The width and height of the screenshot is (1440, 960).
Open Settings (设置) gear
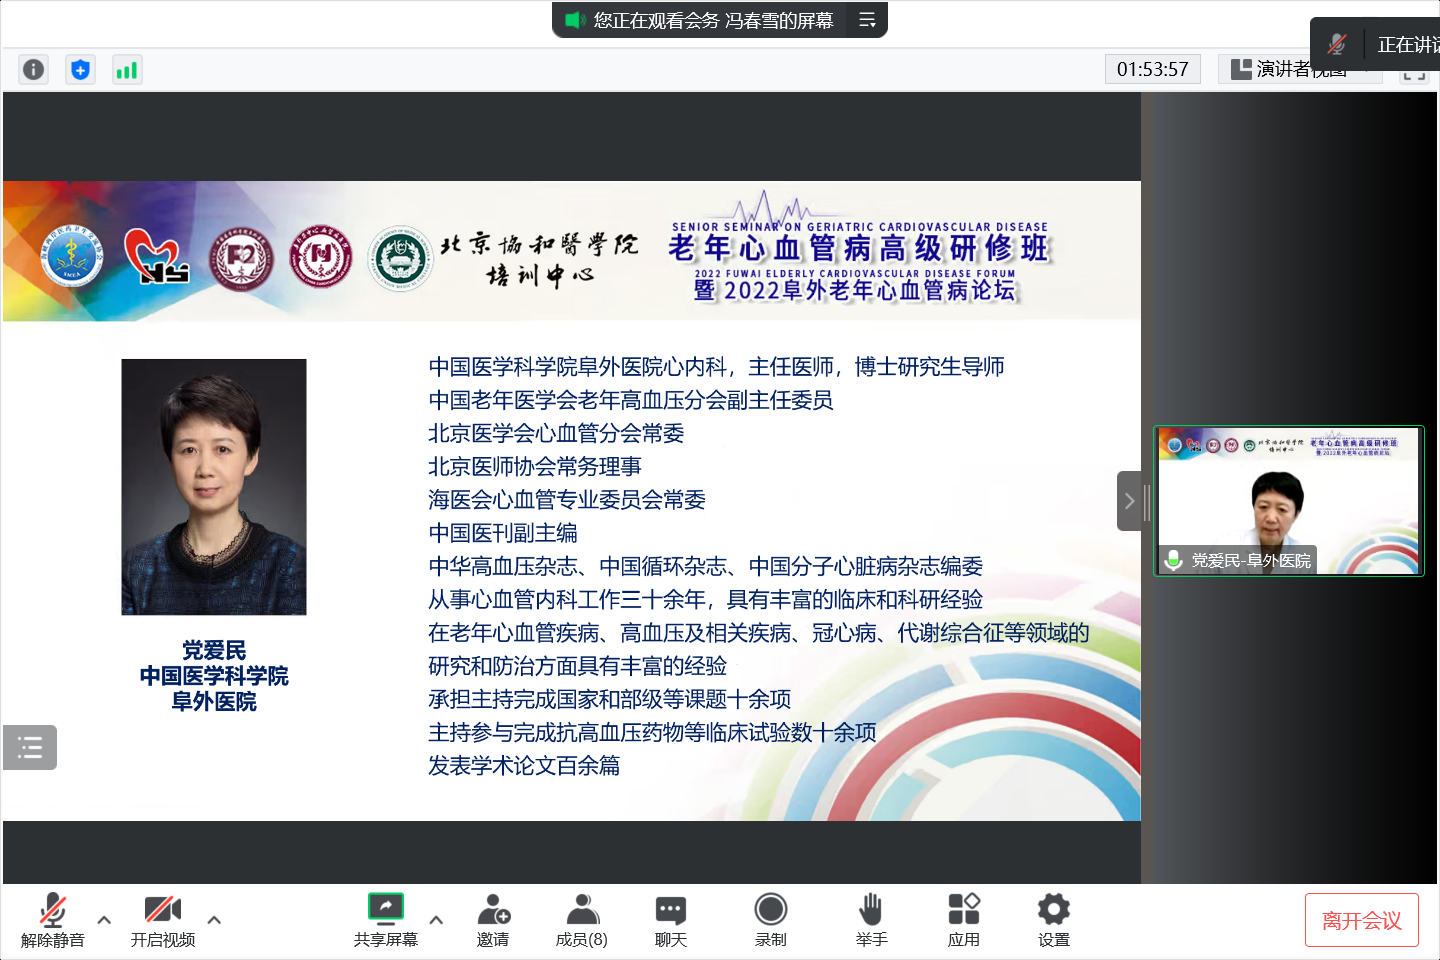click(1053, 919)
